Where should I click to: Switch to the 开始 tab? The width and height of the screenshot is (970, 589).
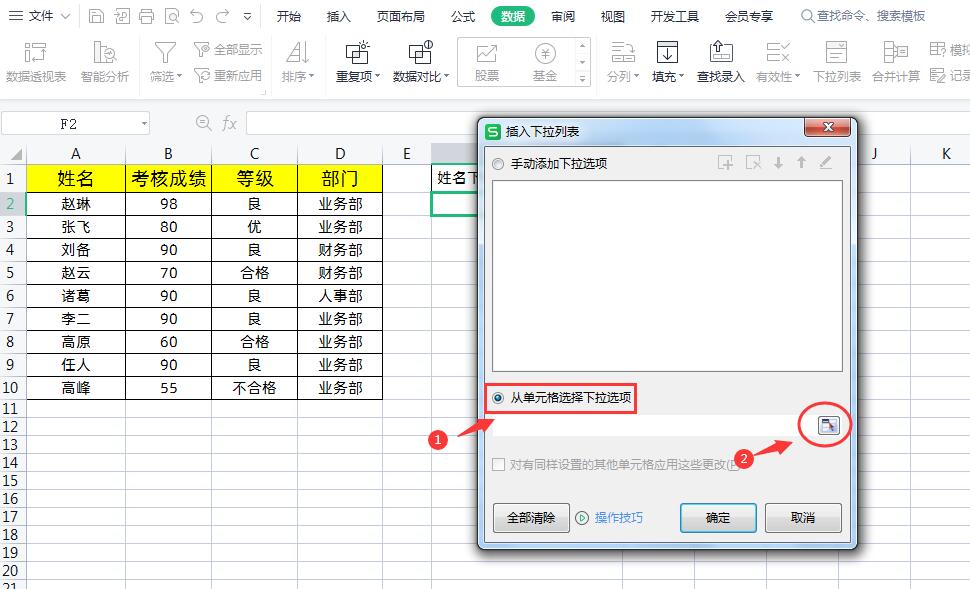288,17
